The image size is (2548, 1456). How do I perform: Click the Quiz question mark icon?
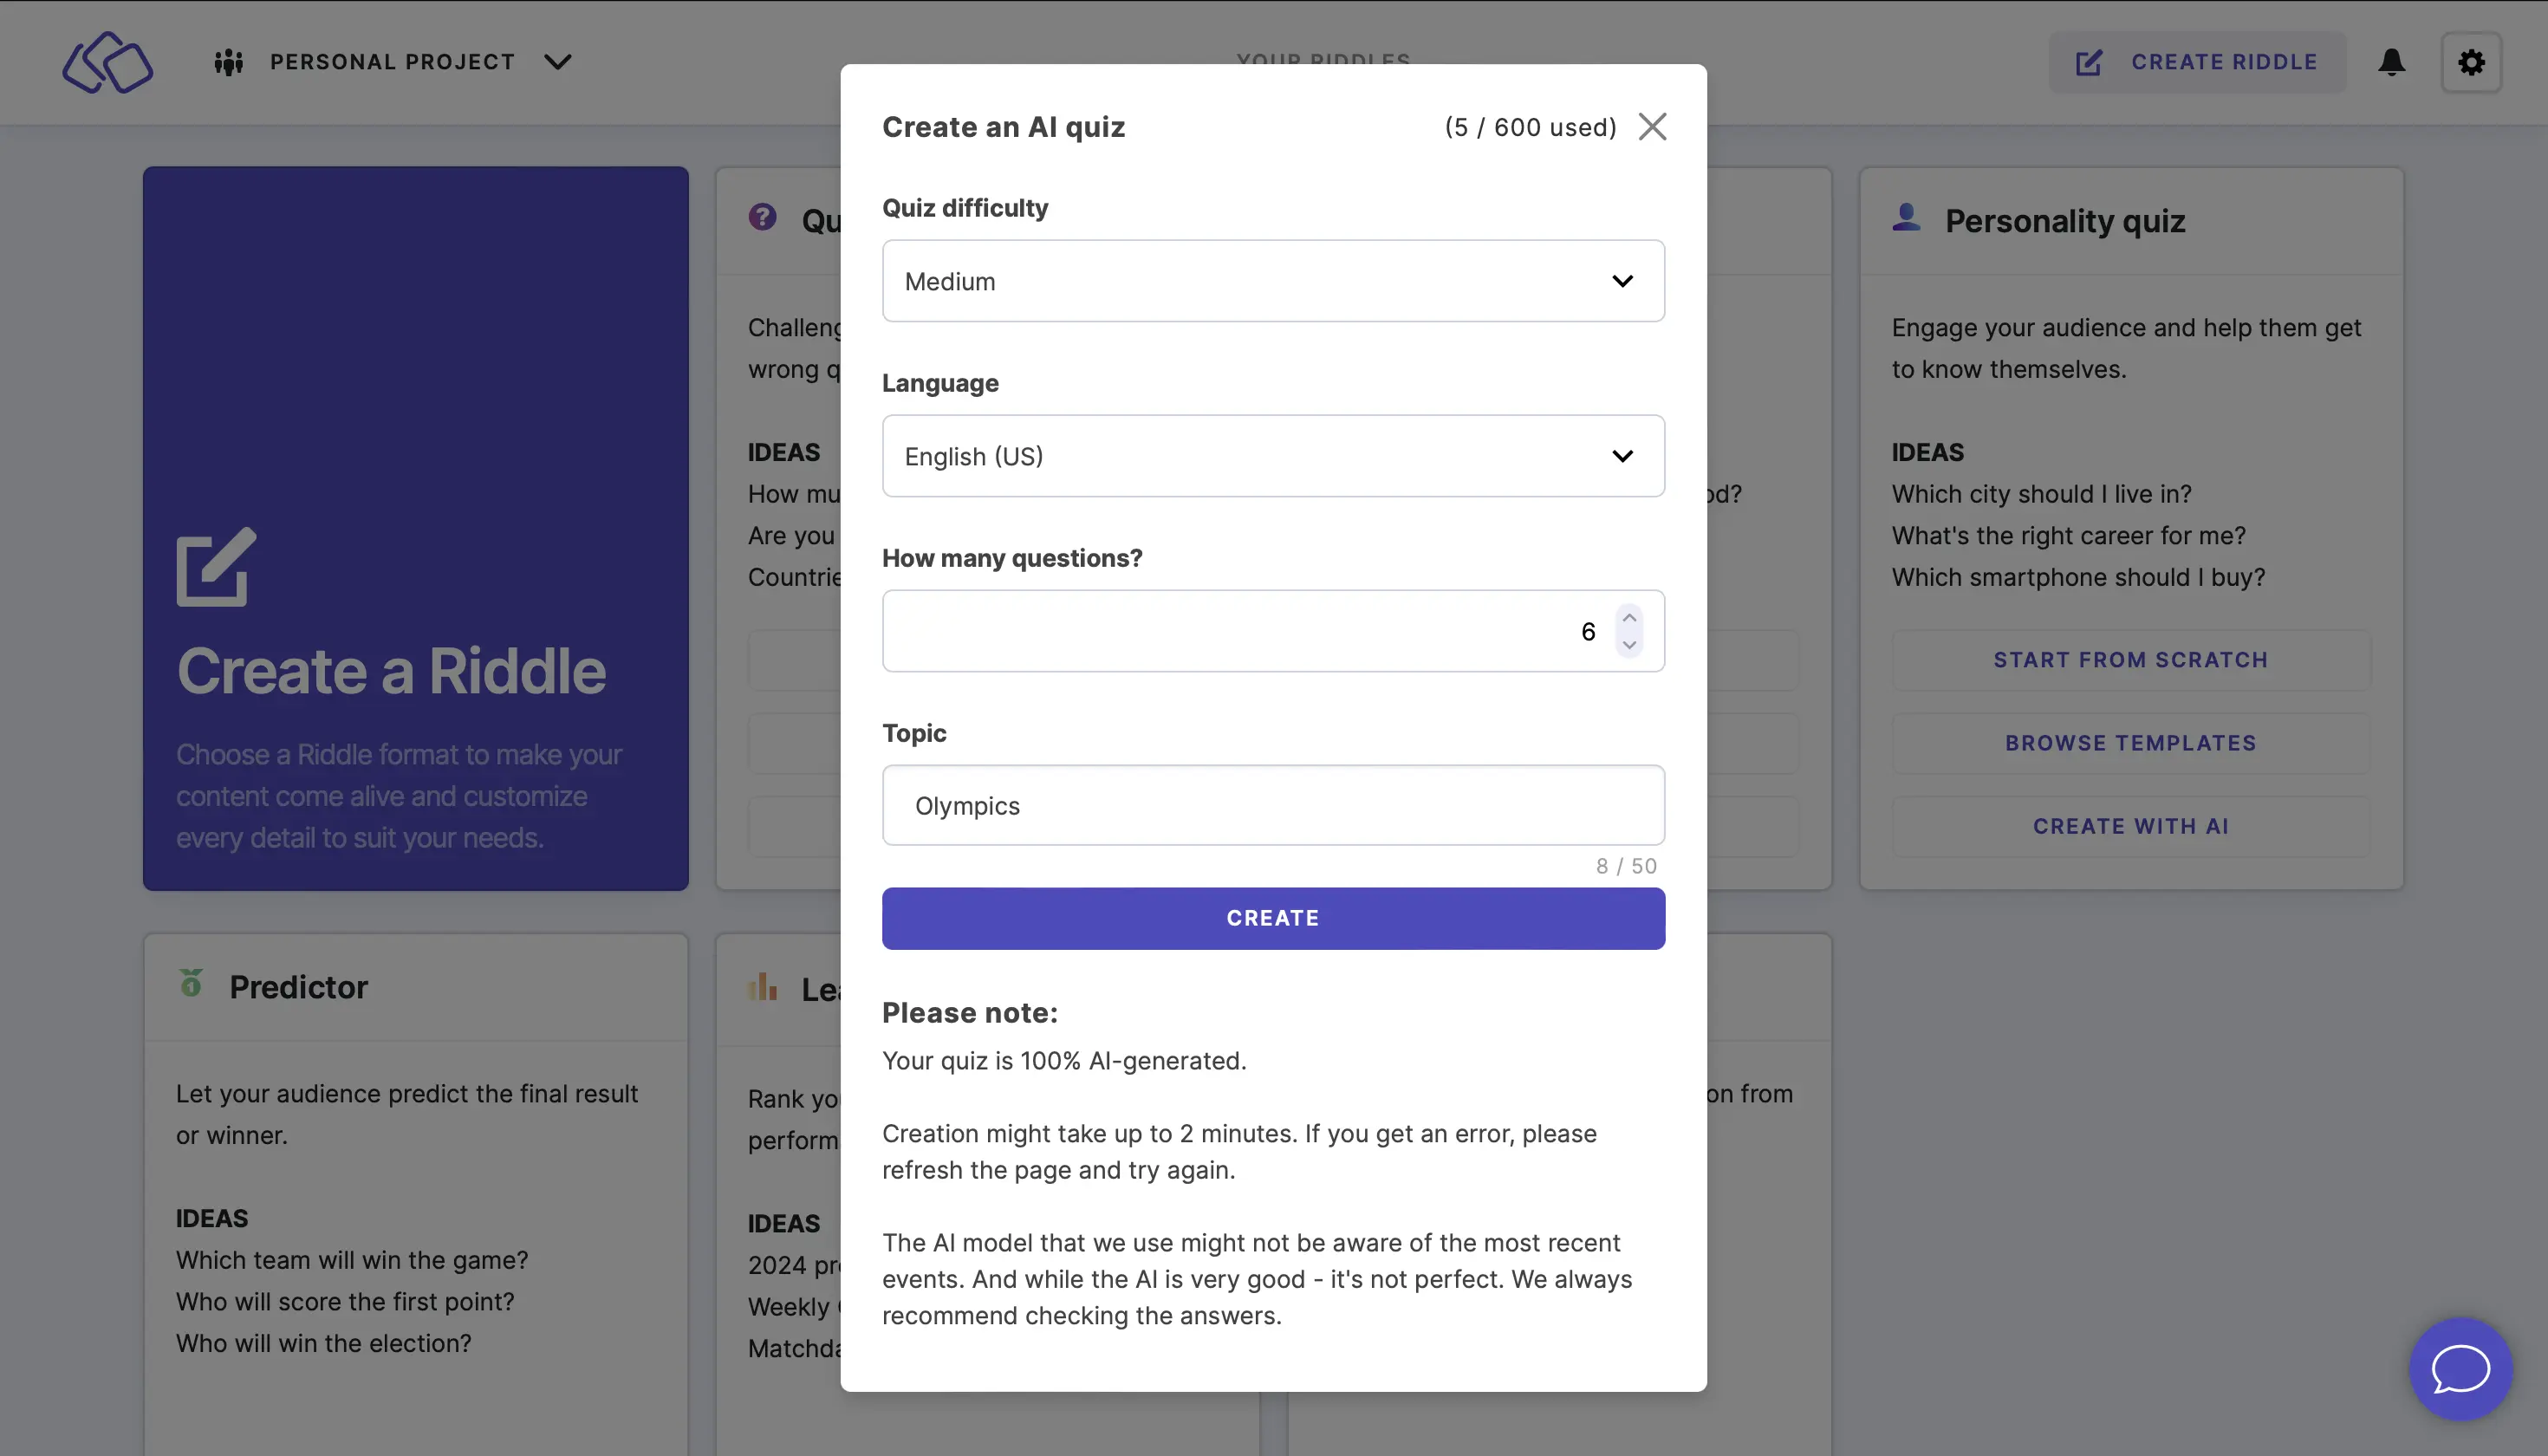click(762, 217)
